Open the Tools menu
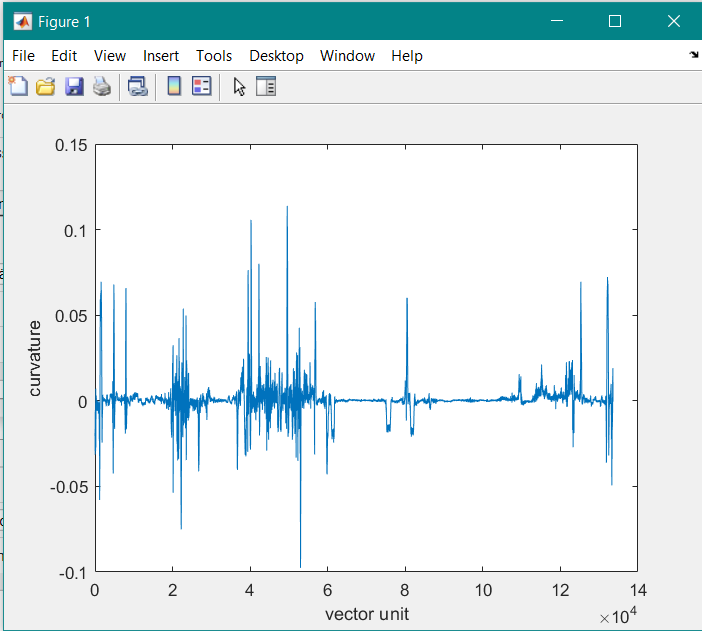702x631 pixels. 214,56
